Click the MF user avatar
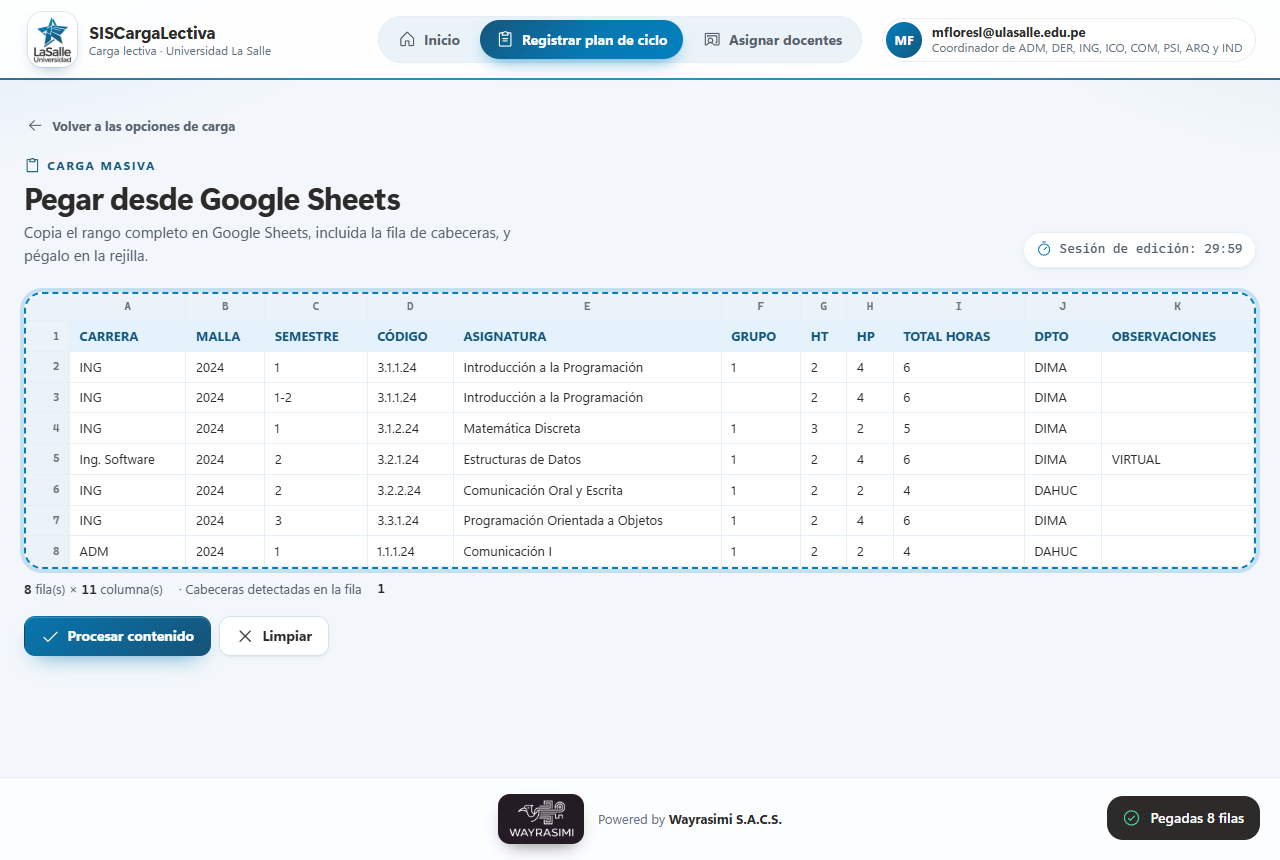Image resolution: width=1280 pixels, height=860 pixels. point(904,40)
